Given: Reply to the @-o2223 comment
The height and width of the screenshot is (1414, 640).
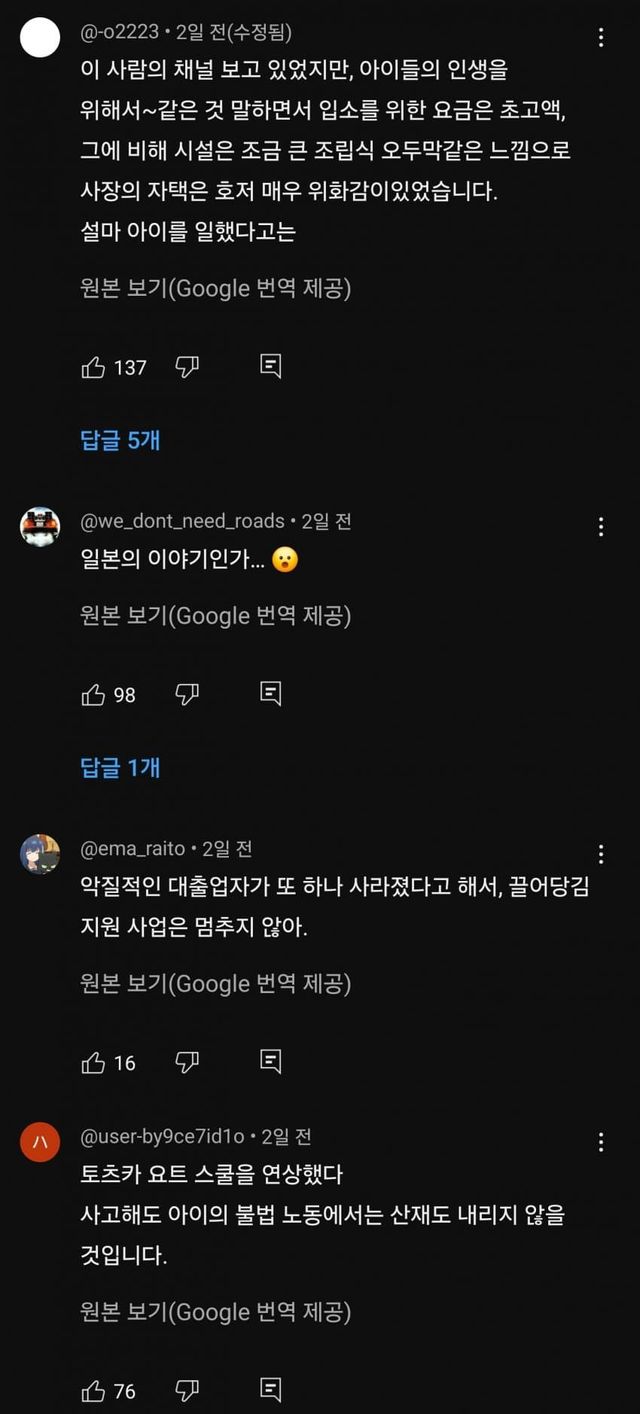Looking at the screenshot, I should 270,367.
